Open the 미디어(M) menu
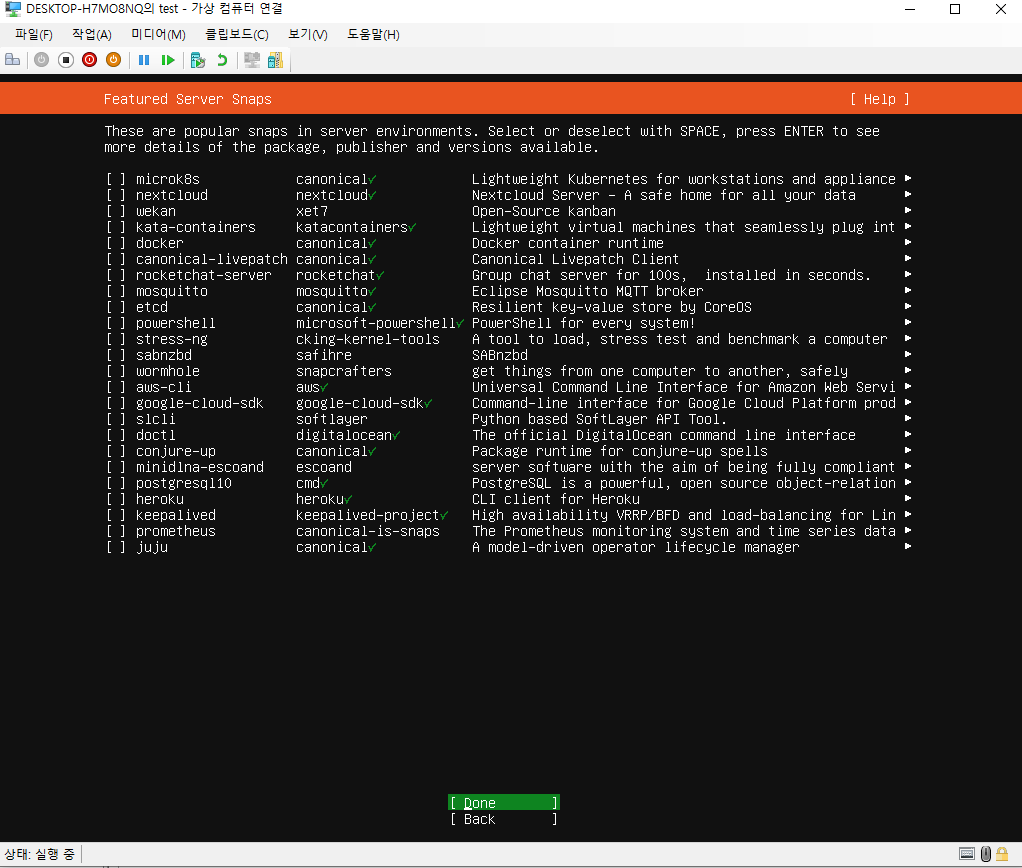The height and width of the screenshot is (868, 1022). [158, 35]
